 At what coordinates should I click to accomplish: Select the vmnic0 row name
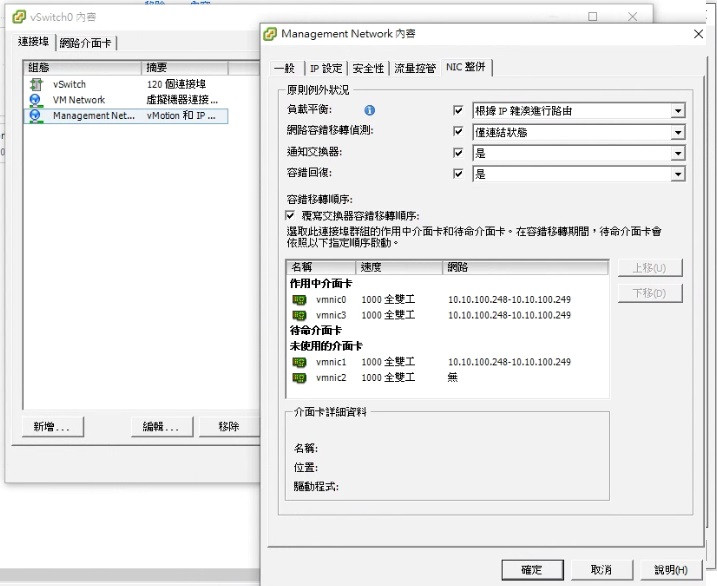pos(331,300)
